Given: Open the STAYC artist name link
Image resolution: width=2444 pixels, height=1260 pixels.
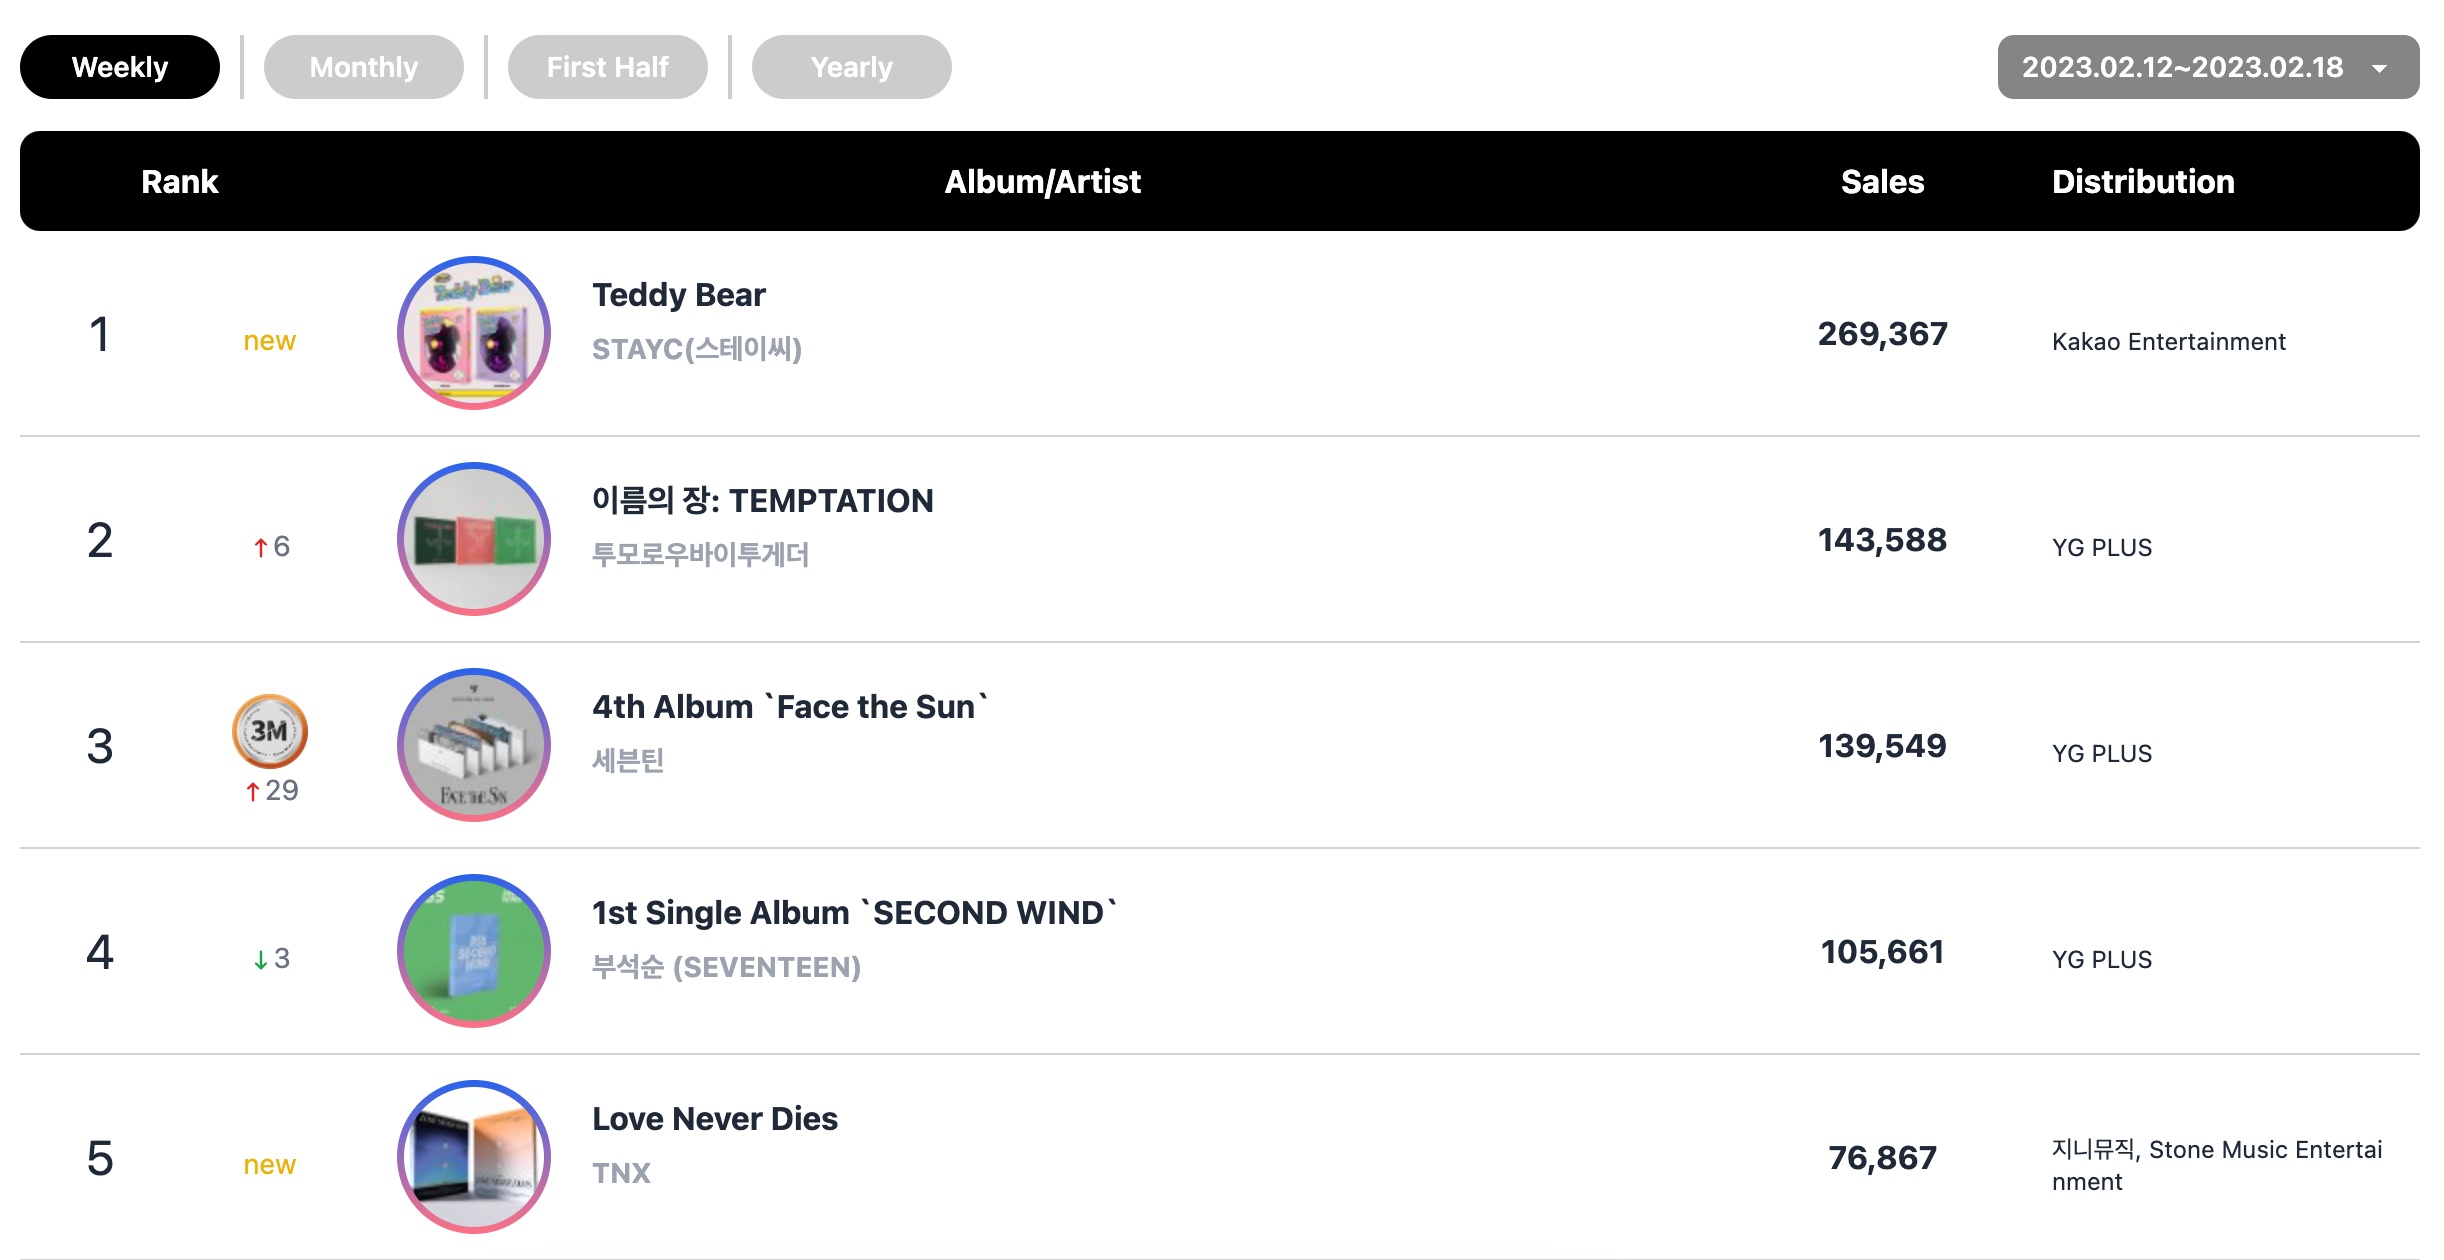Looking at the screenshot, I should [697, 349].
